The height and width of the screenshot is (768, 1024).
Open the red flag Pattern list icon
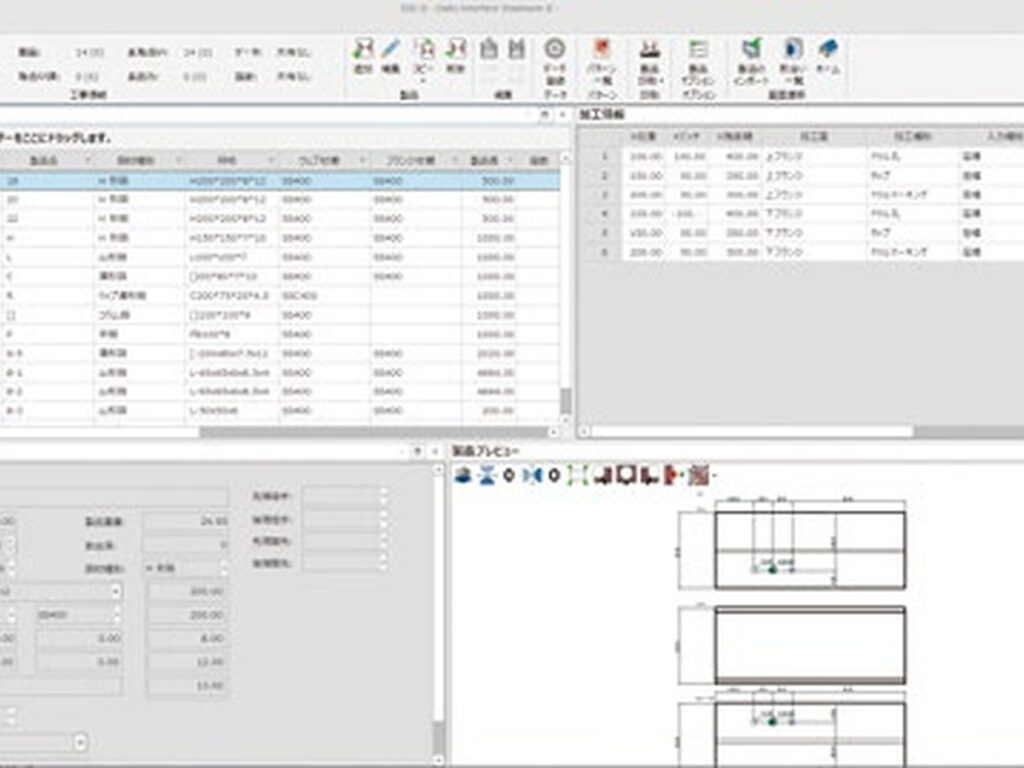pos(601,49)
